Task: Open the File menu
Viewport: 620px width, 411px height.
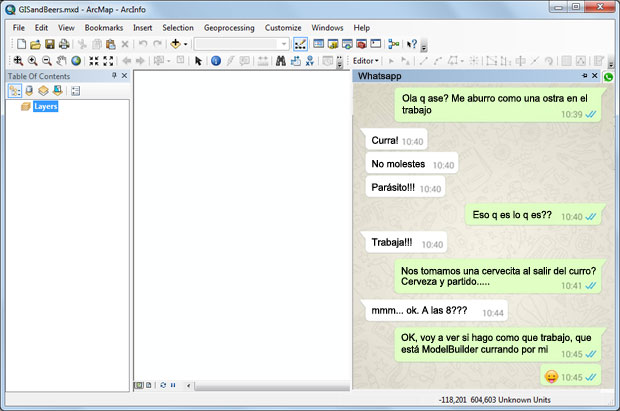Action: point(19,28)
